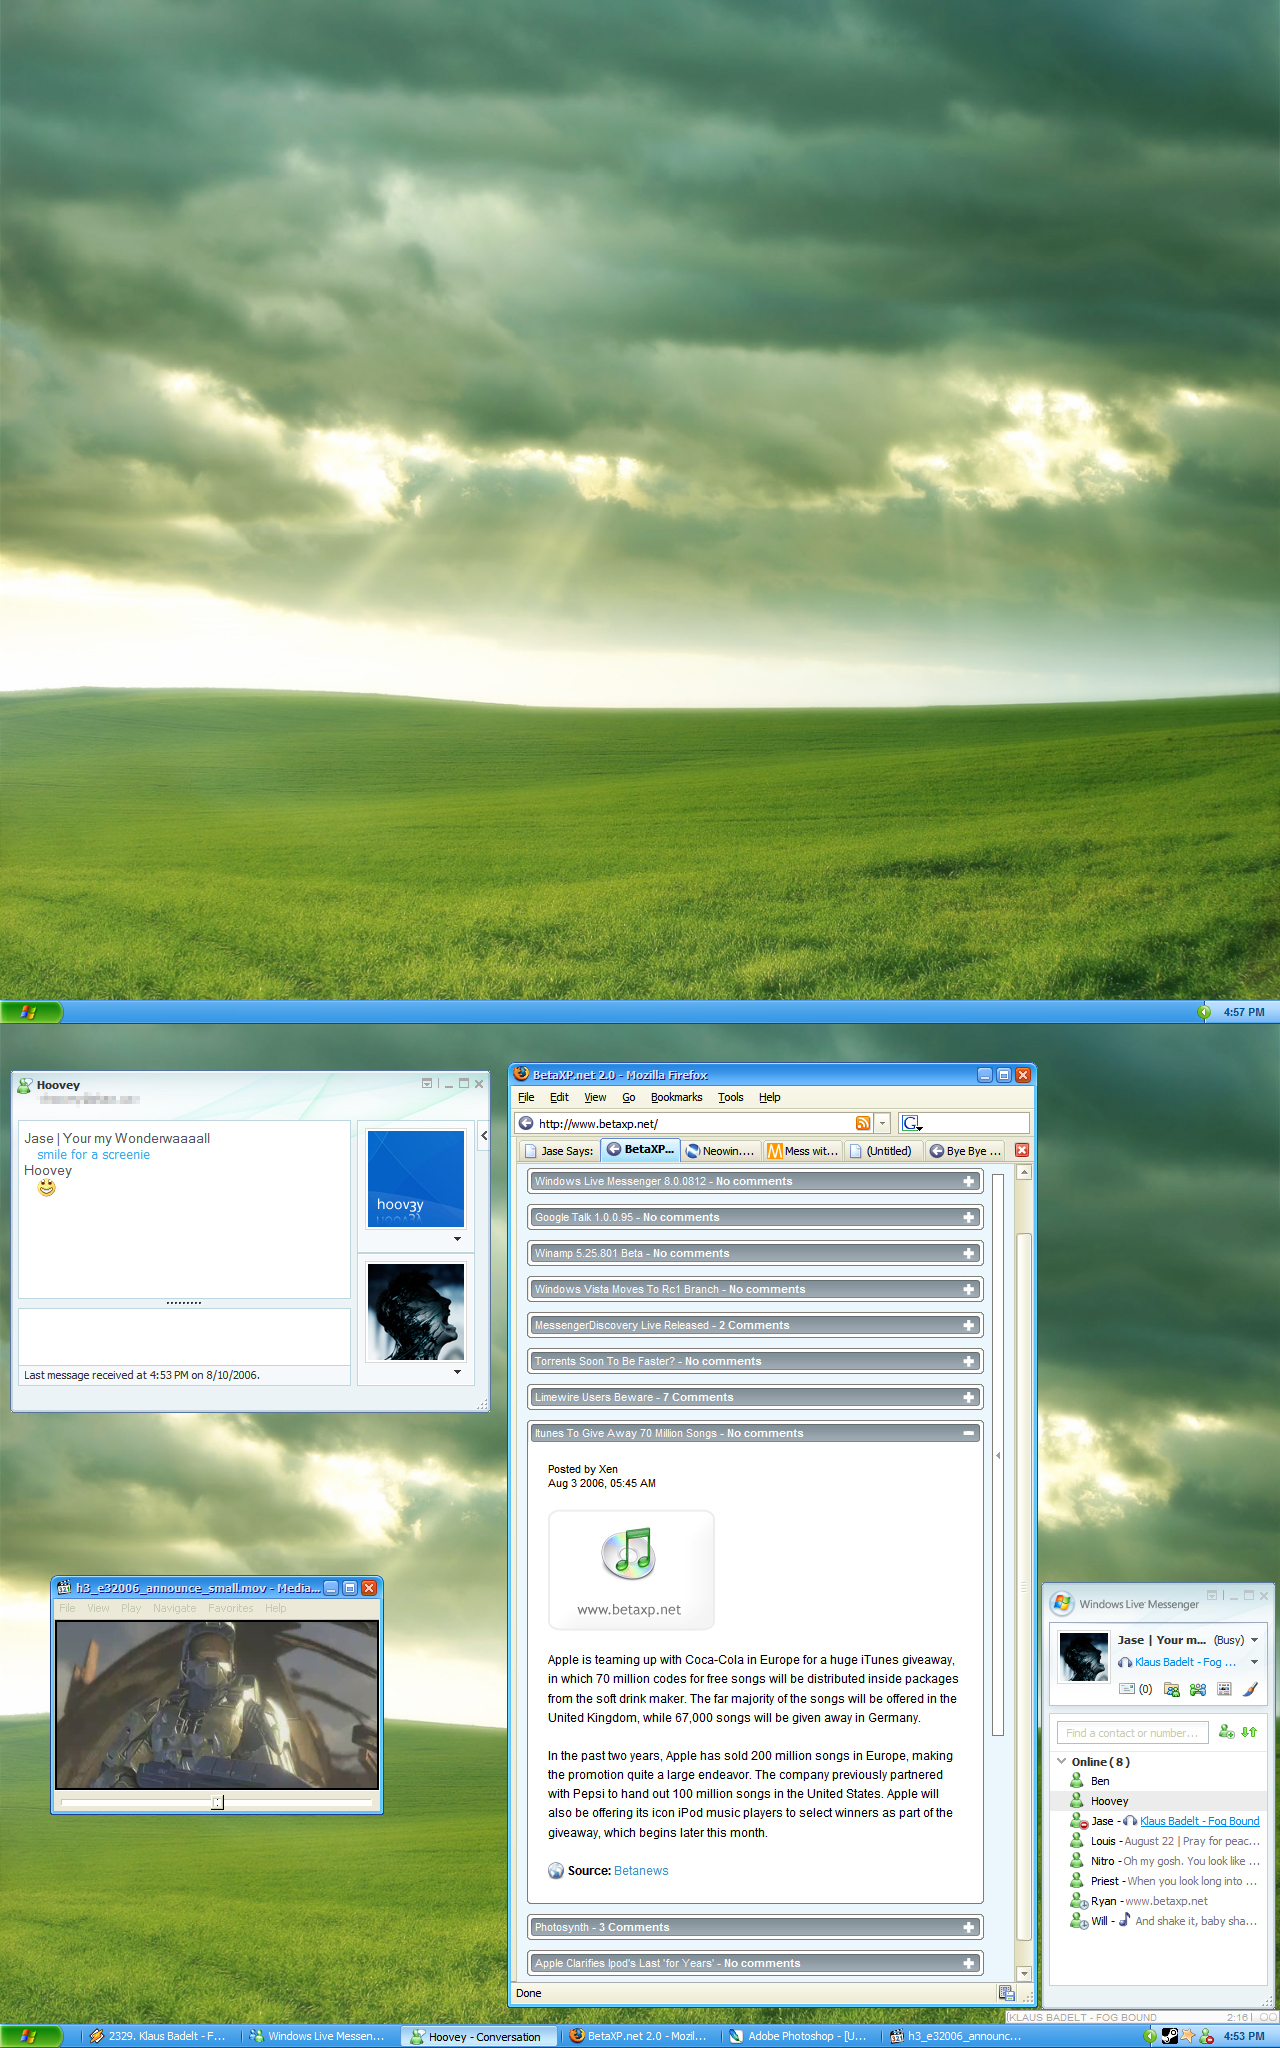Image resolution: width=1280 pixels, height=2048 pixels.
Task: Open the Go menu in Firefox
Action: point(628,1097)
